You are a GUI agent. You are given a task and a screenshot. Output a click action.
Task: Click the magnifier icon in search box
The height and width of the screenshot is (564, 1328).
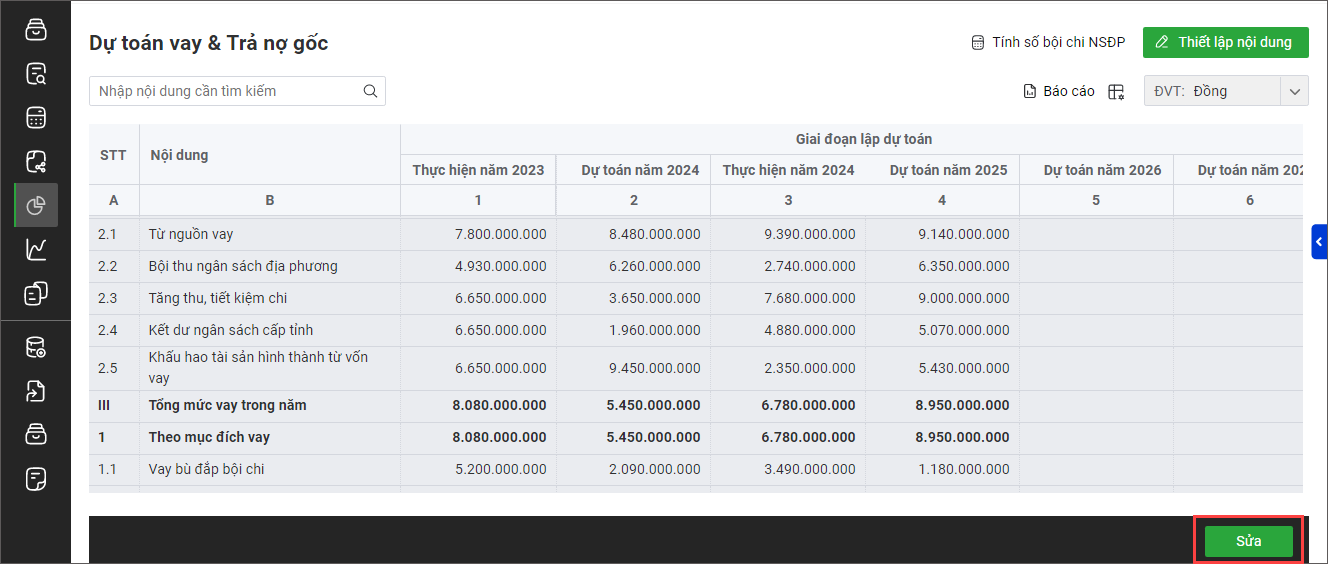tap(370, 91)
